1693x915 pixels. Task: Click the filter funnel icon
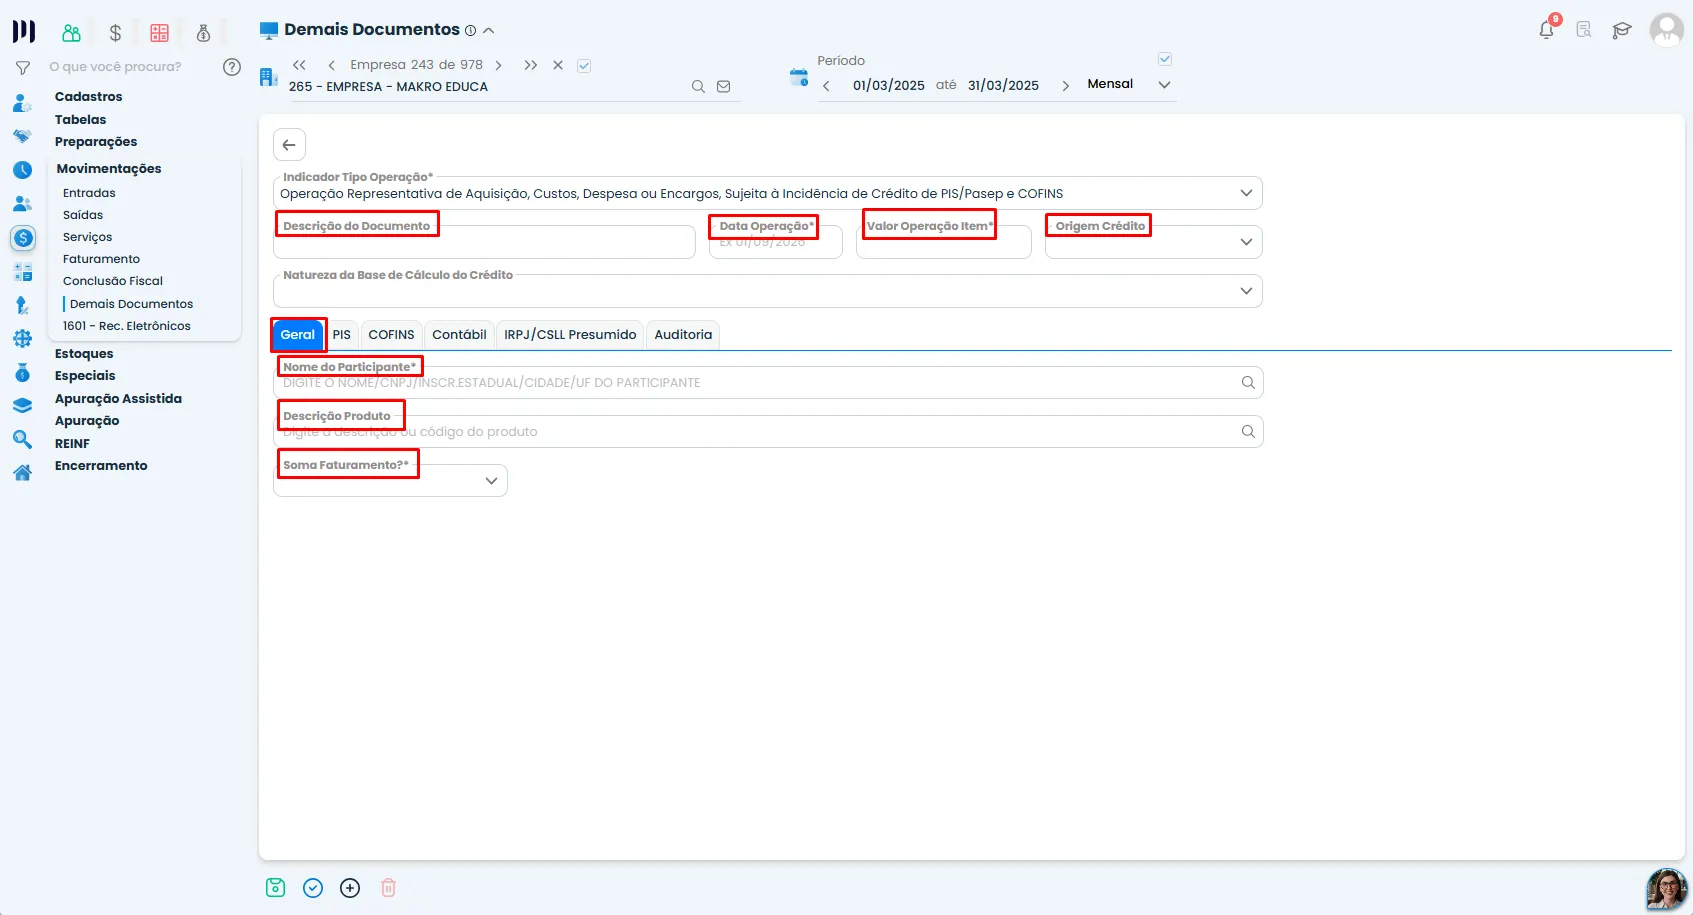[x=23, y=67]
